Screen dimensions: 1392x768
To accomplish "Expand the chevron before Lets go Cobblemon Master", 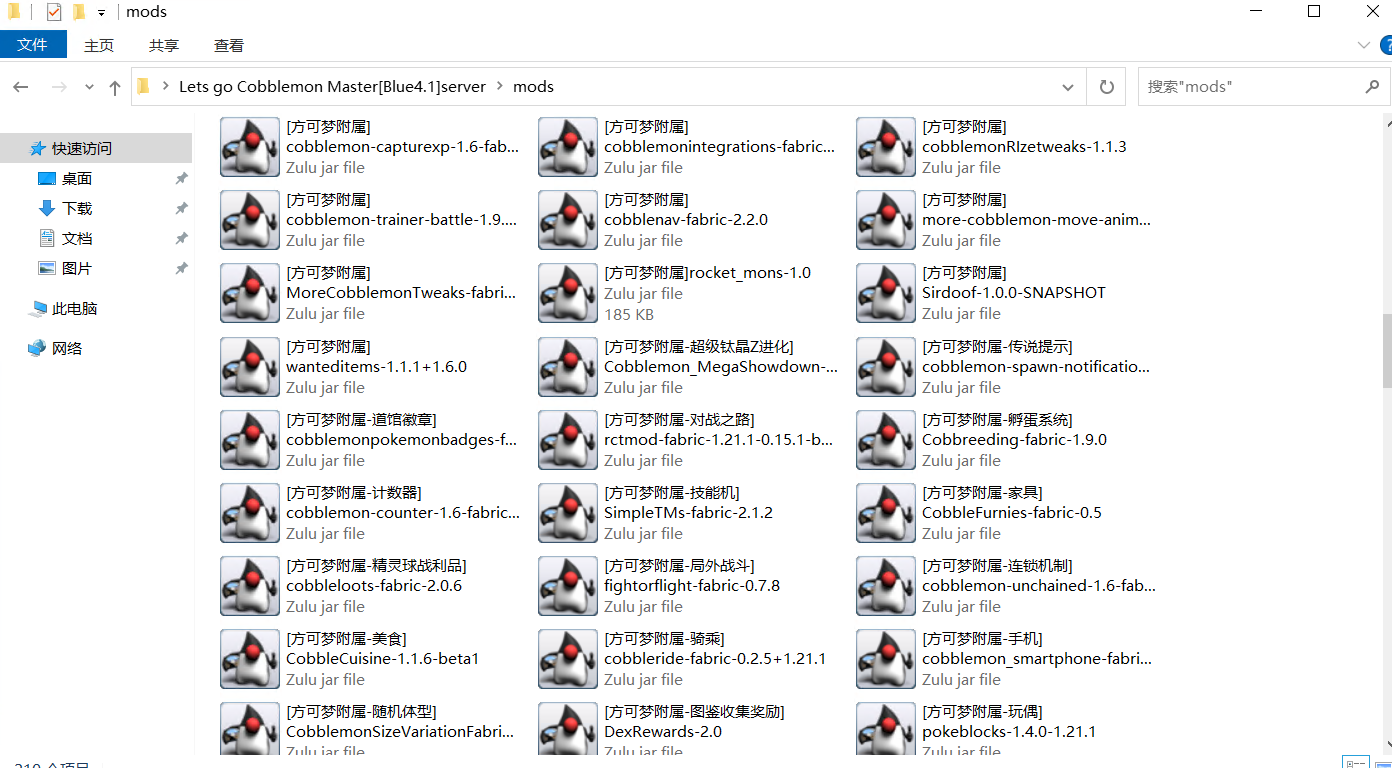I will pyautogui.click(x=165, y=87).
